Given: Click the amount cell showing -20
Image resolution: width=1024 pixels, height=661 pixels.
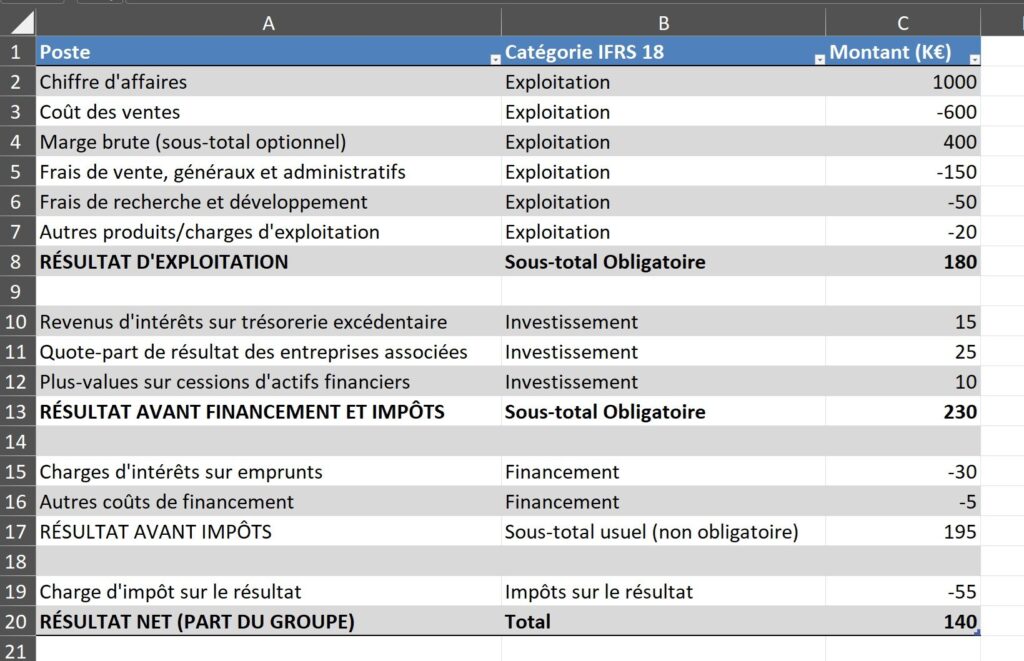Looking at the screenshot, I should tap(903, 232).
